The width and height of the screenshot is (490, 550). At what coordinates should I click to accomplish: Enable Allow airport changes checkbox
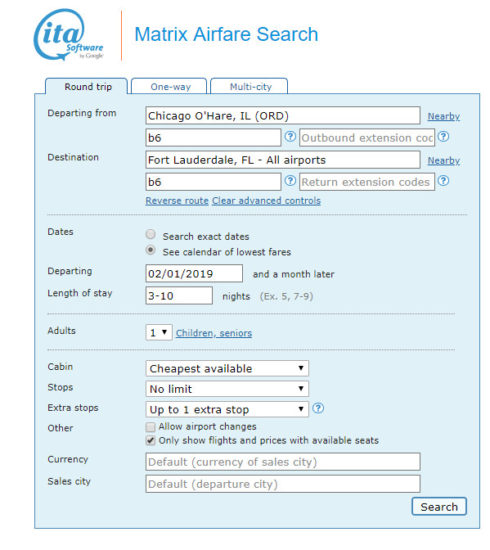150,427
